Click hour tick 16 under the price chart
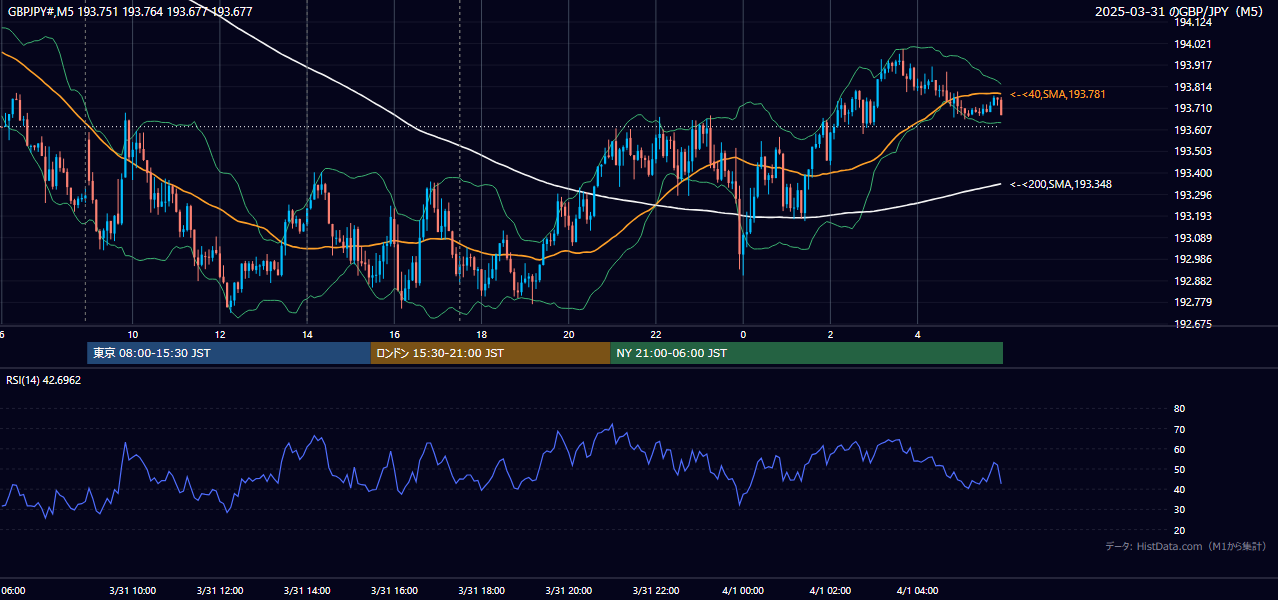The height and width of the screenshot is (600, 1278). (x=395, y=335)
